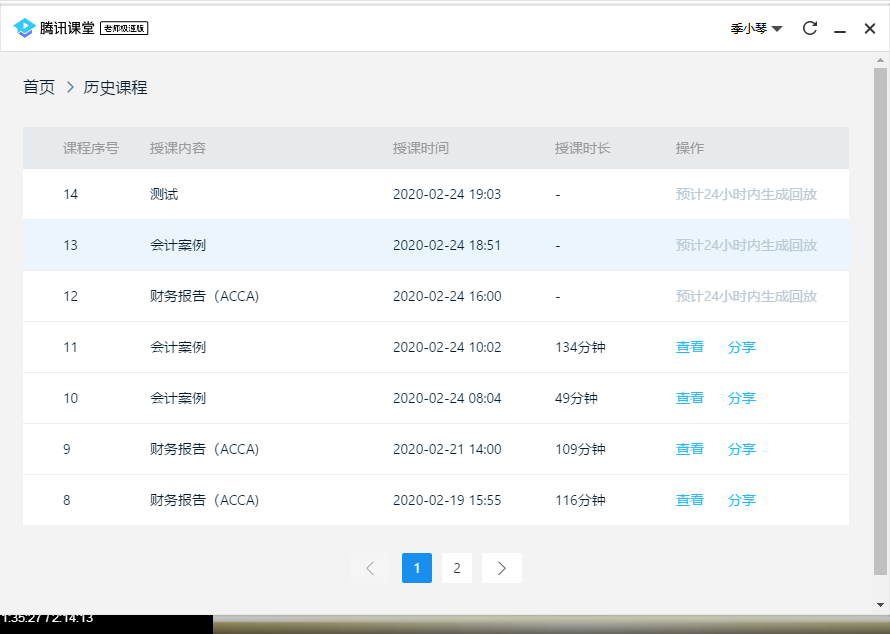Select page 1 in the pagination
Screen dimensions: 890x634
click(x=416, y=568)
